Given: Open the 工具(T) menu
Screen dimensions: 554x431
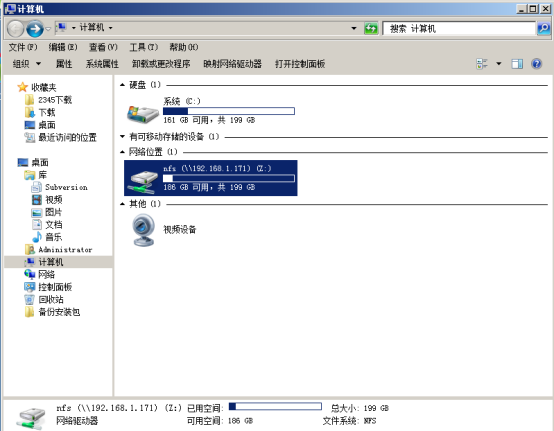Looking at the screenshot, I should coord(143,47).
